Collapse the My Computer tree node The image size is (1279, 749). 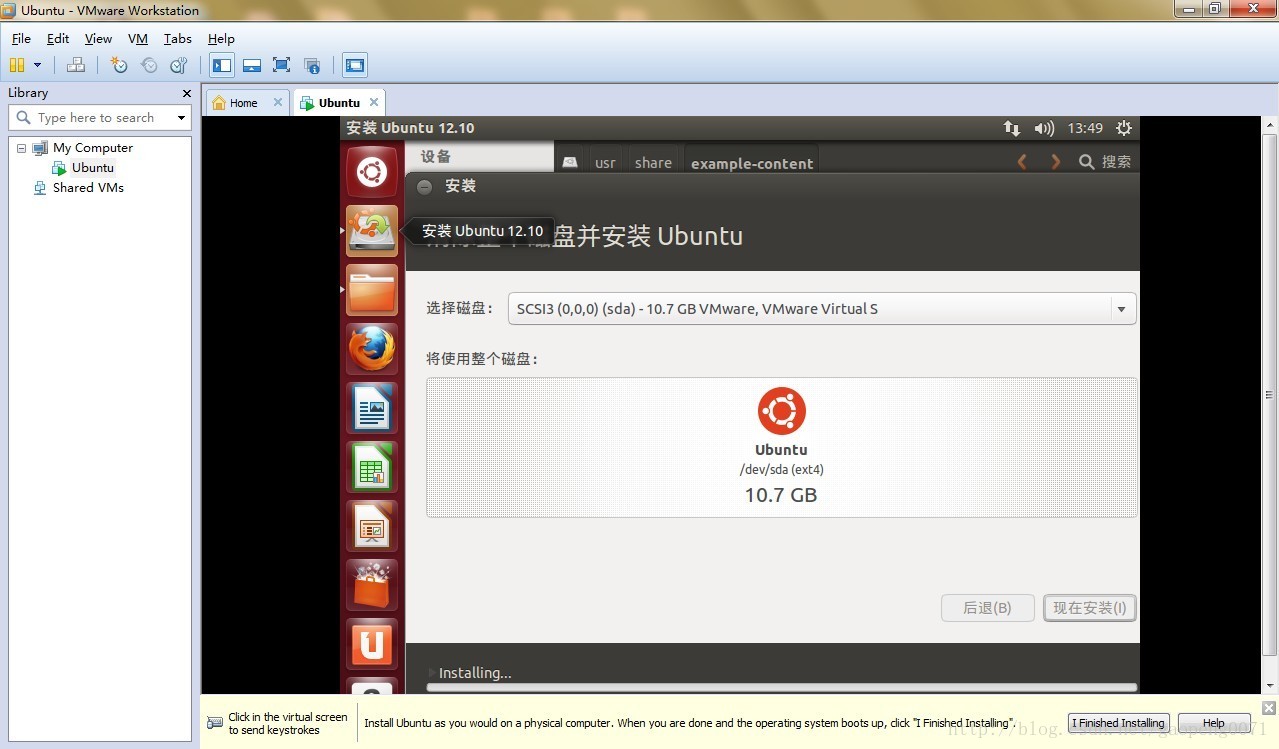pyautogui.click(x=21, y=148)
